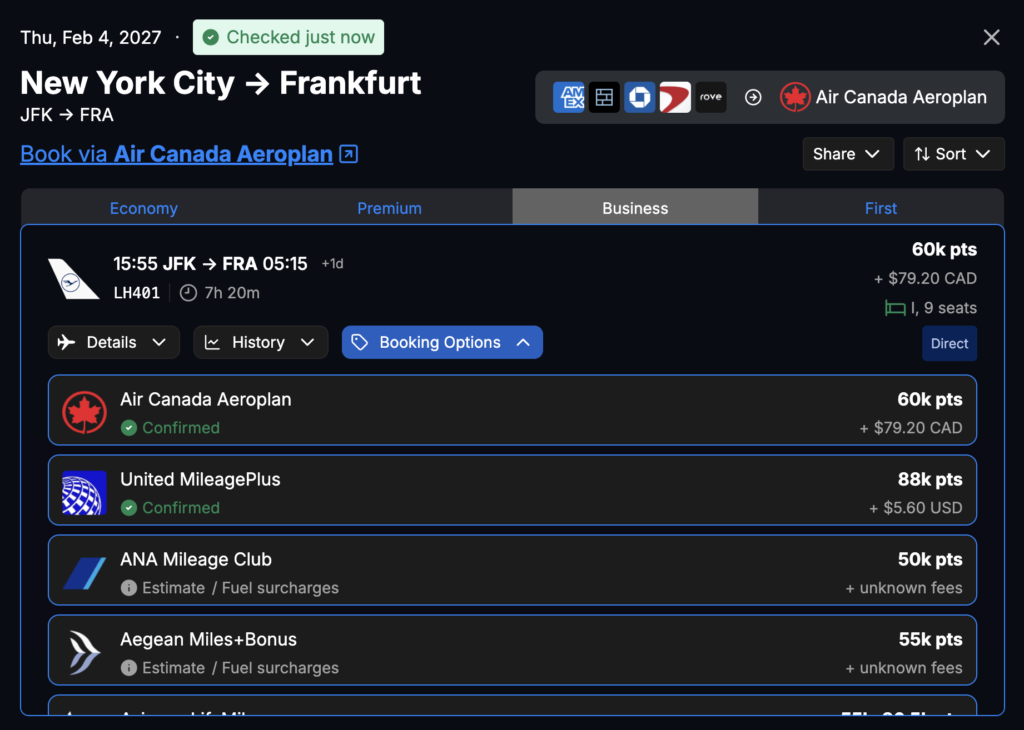Click the Bilt transfer partner icon
Image resolution: width=1024 pixels, height=730 pixels.
click(604, 97)
